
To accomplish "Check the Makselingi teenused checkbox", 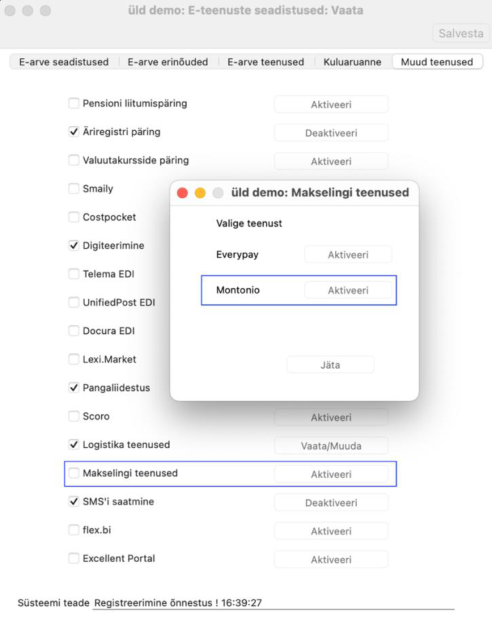I will tap(73, 473).
